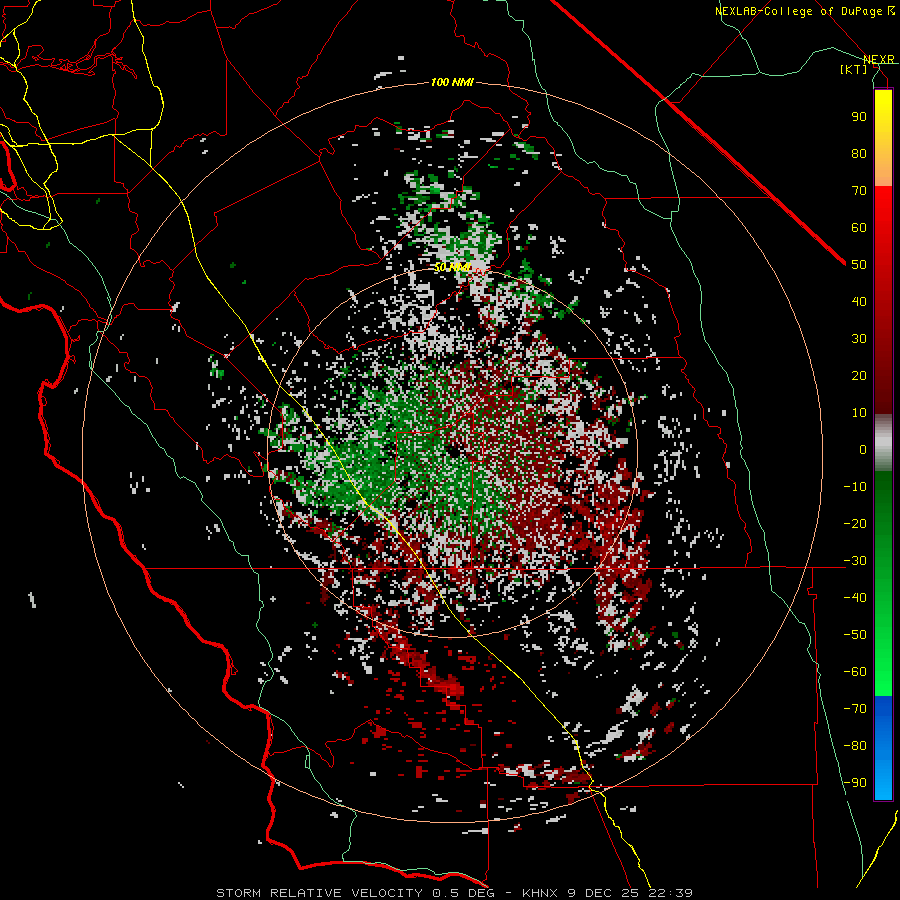Select the -20 value on the velocity scale
This screenshot has width=900, height=900.
click(855, 523)
